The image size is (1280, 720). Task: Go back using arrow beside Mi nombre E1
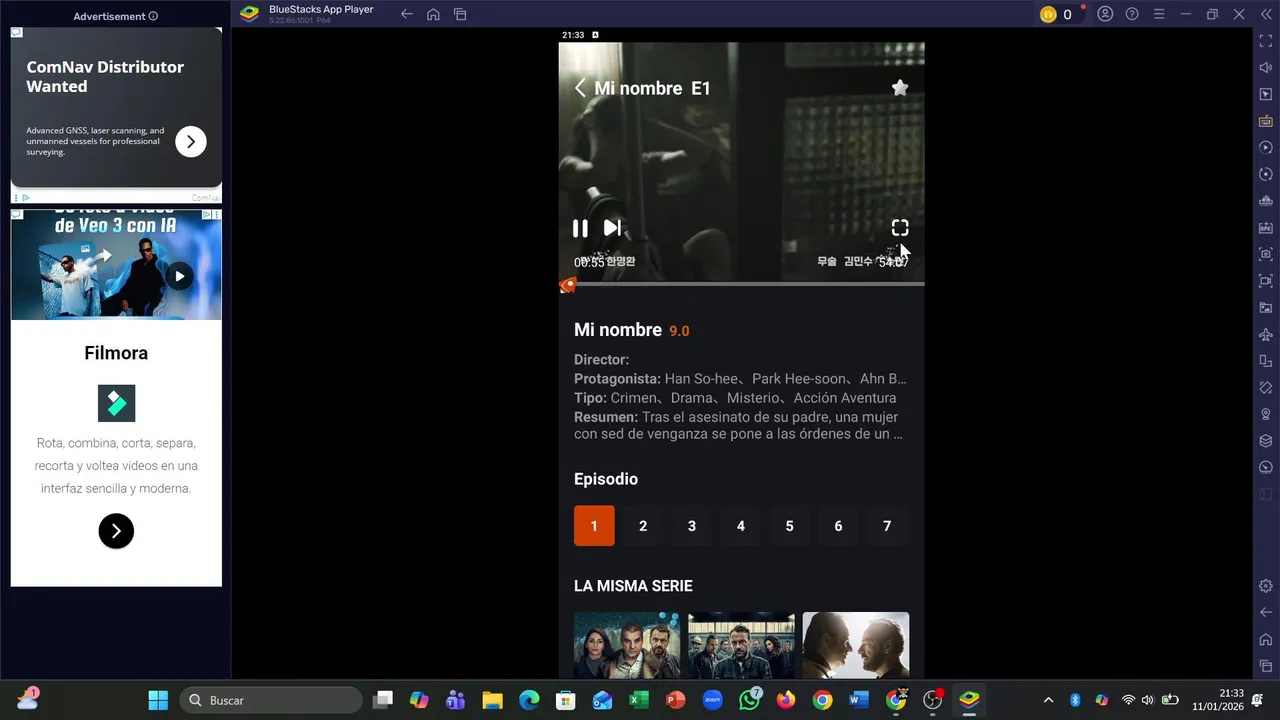pos(580,88)
